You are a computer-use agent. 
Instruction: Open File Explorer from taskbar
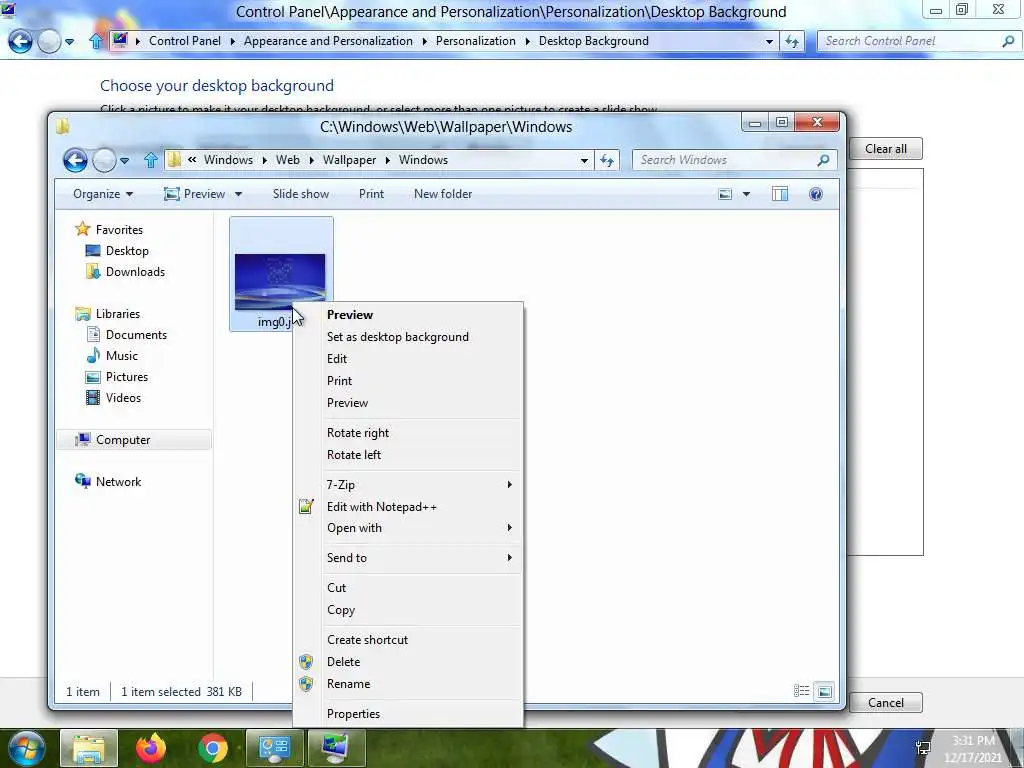click(x=89, y=748)
